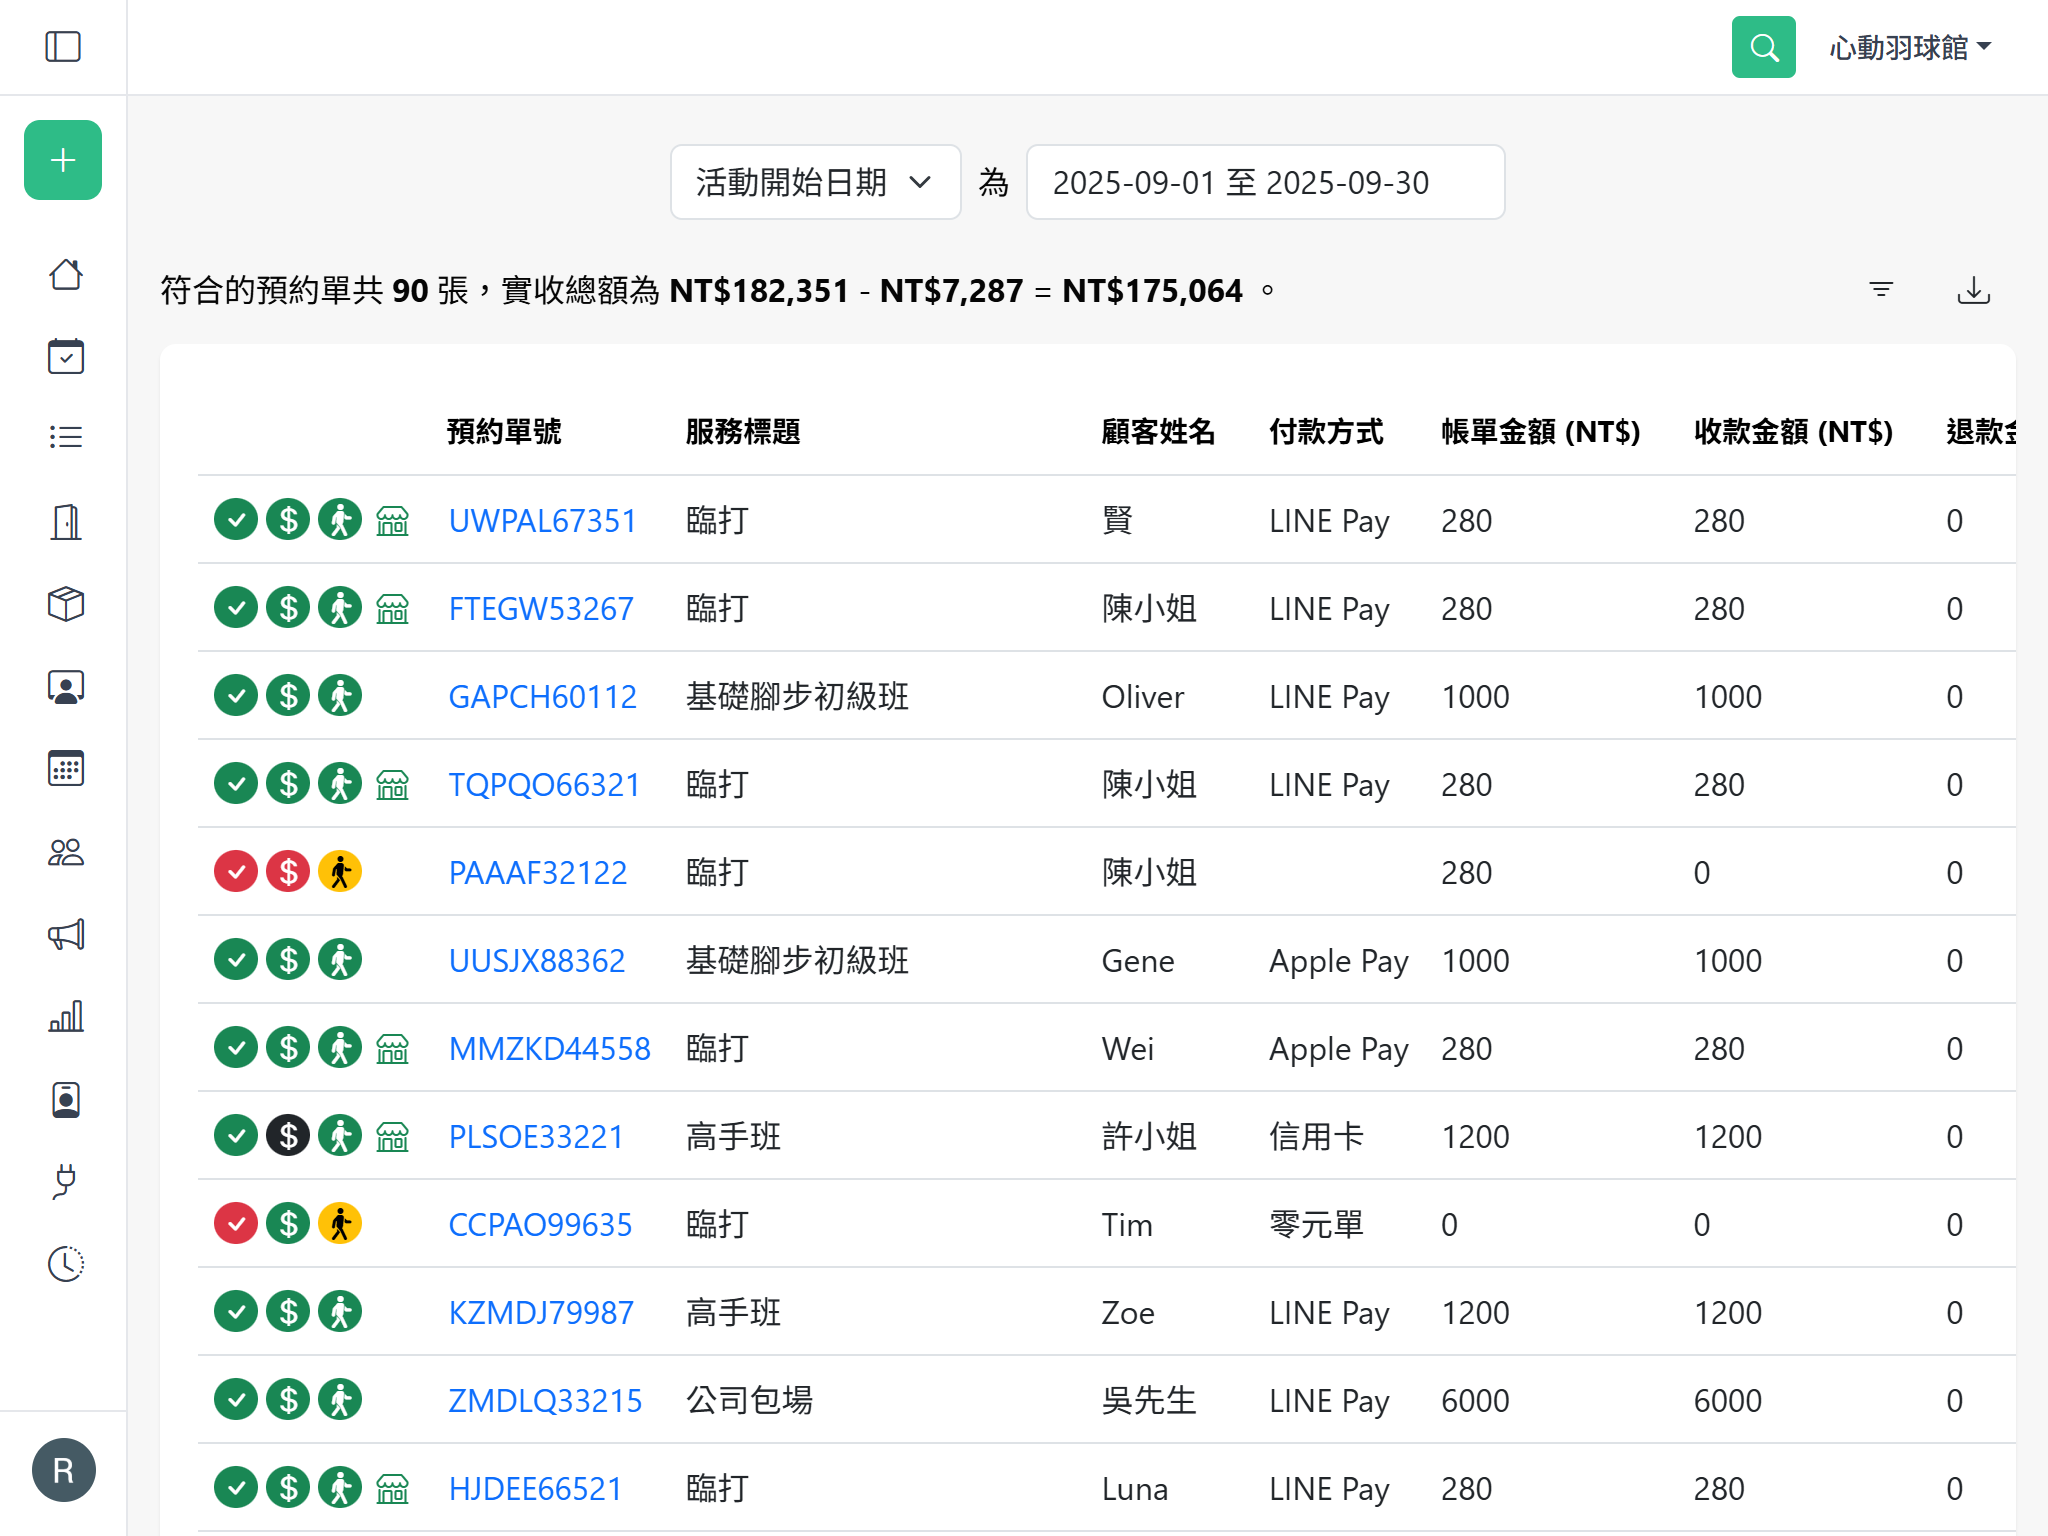Viewport: 2048px width, 1536px height.
Task: Open booking TQPQO66321
Action: (x=544, y=785)
